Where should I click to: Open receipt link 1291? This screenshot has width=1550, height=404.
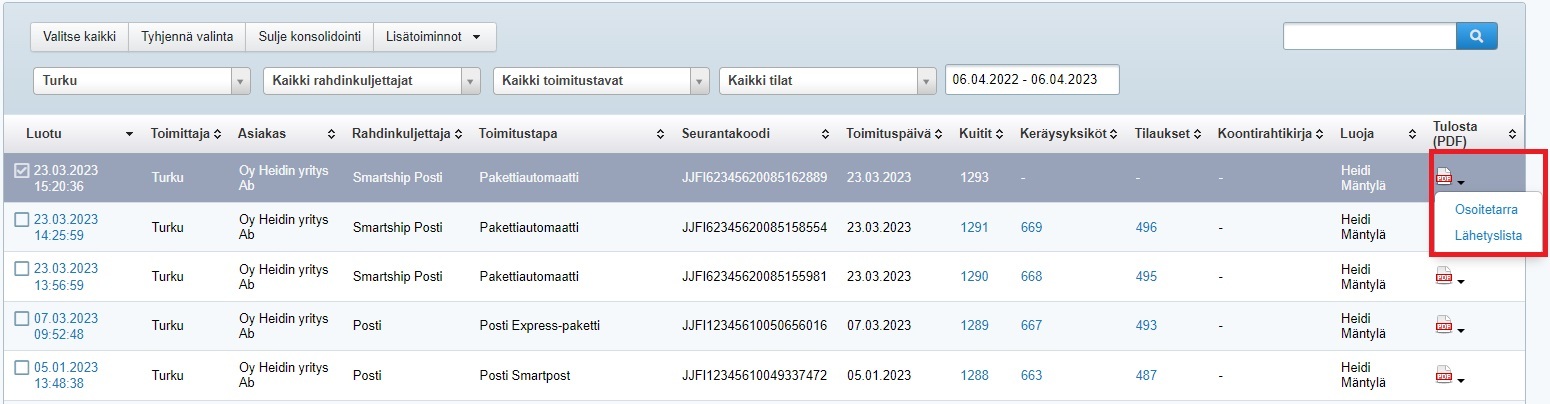tap(974, 227)
